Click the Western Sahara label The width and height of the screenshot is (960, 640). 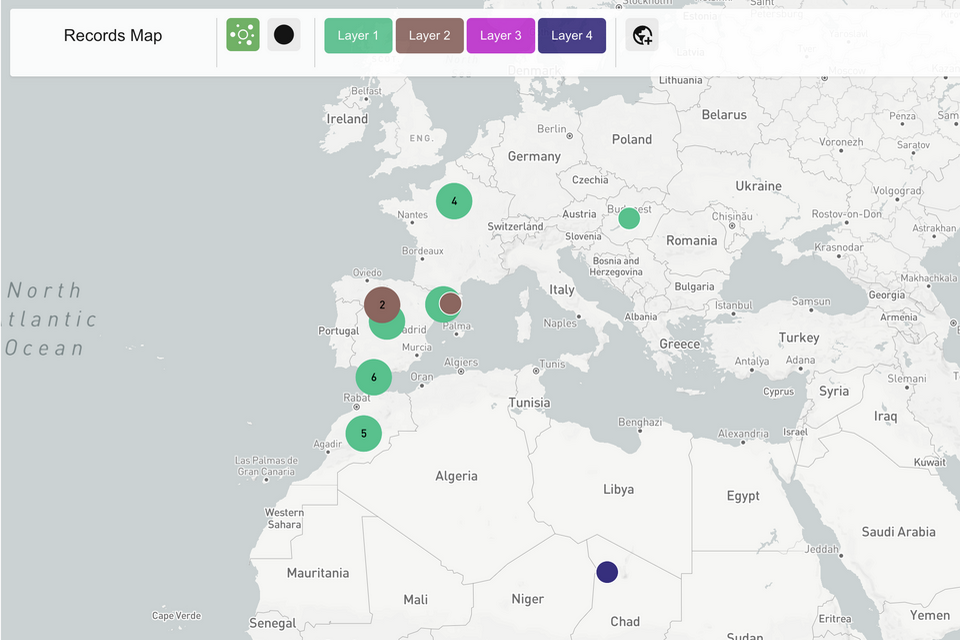coord(284,518)
